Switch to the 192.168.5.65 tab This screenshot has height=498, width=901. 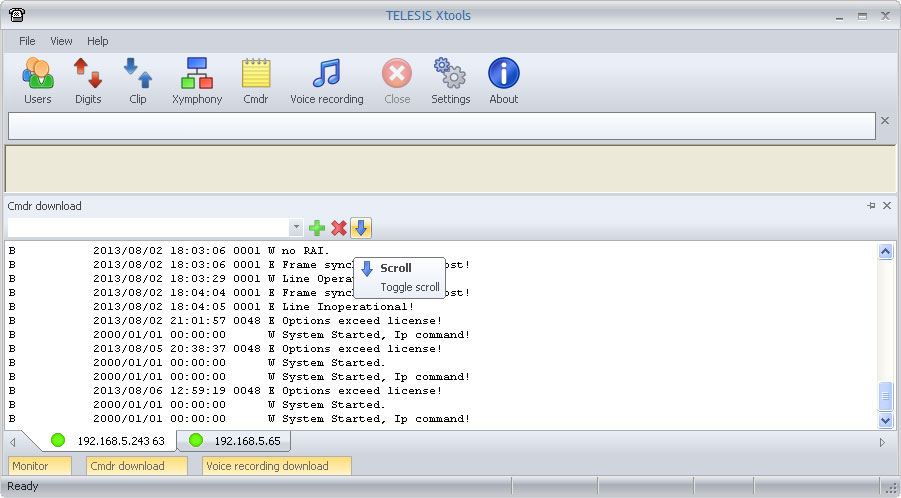coord(235,441)
